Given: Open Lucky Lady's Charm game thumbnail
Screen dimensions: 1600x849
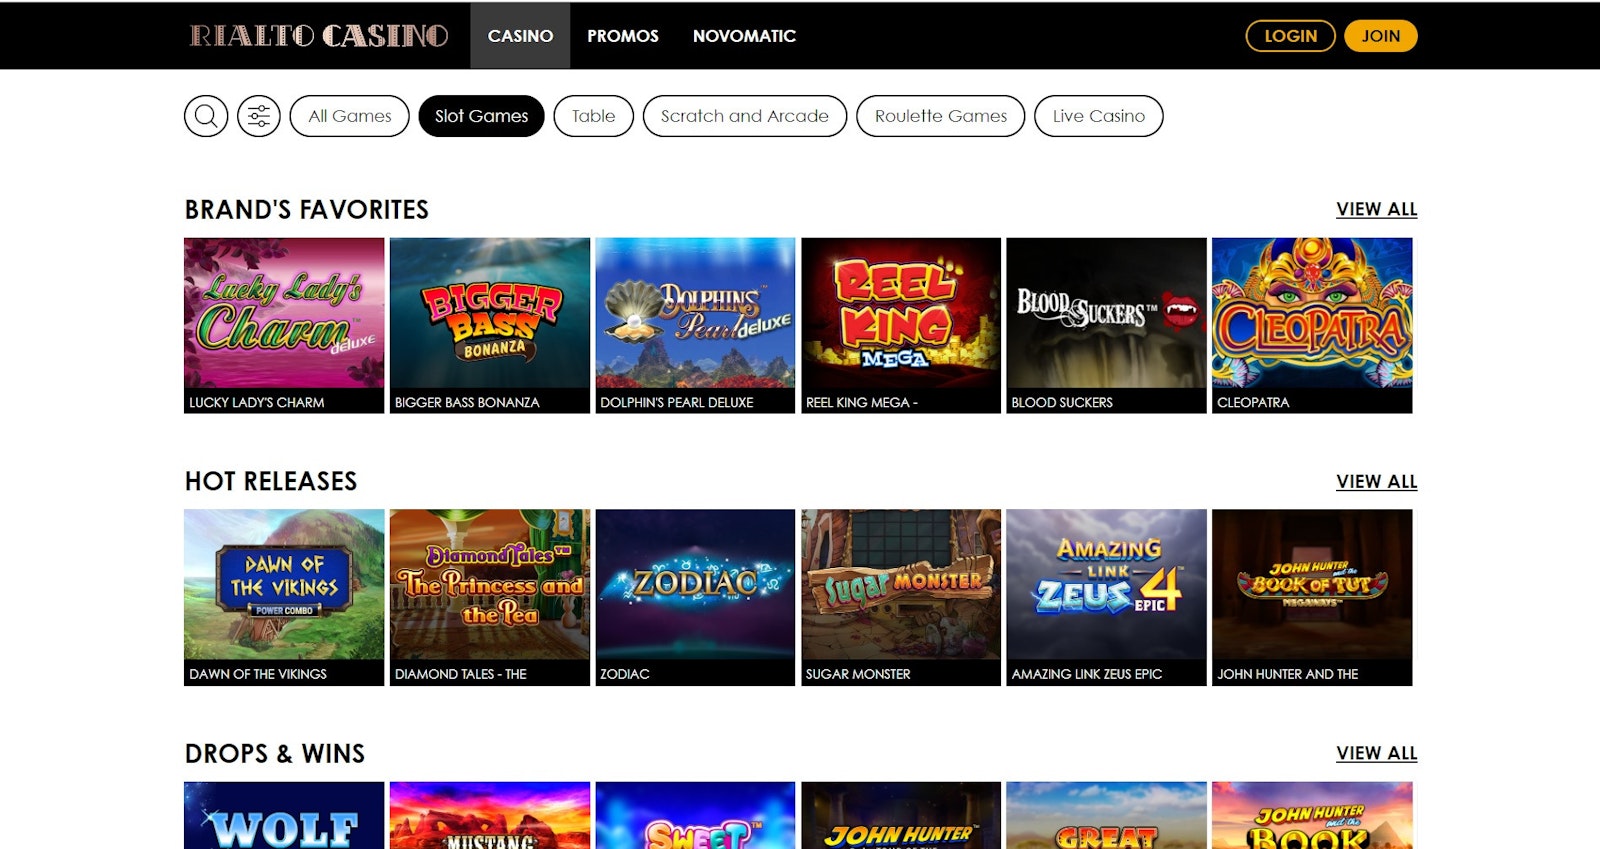Looking at the screenshot, I should [284, 325].
